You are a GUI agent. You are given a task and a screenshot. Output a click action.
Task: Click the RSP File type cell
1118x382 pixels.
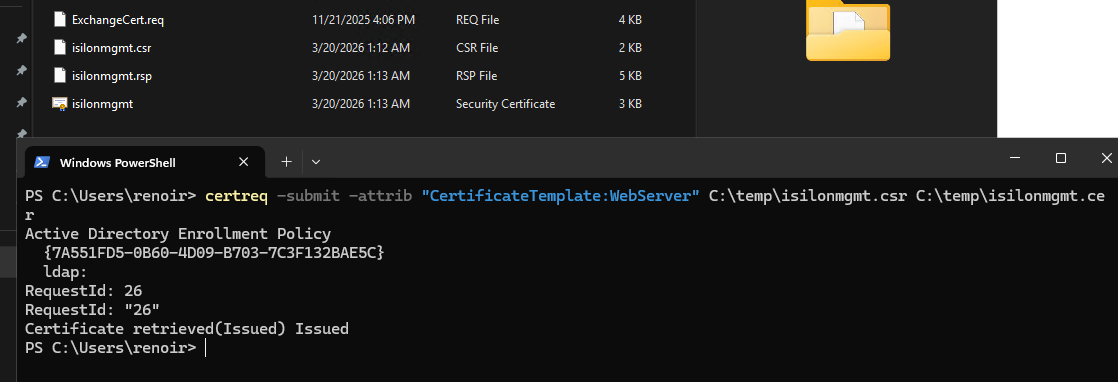476,76
